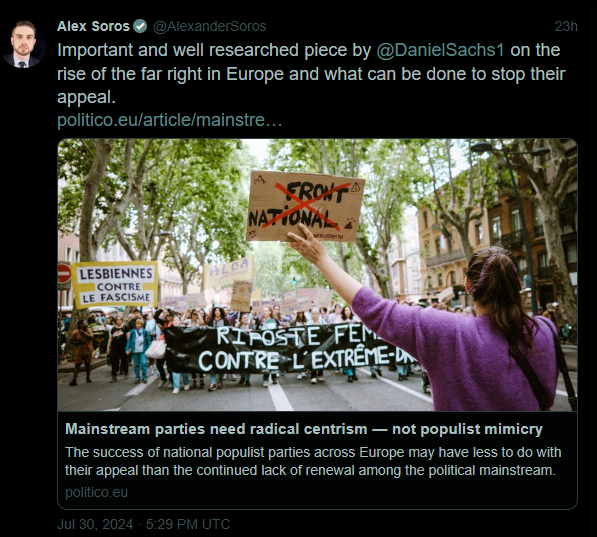This screenshot has height=537, width=597.
Task: Click the black Riposte banner in the photo
Action: (290, 348)
